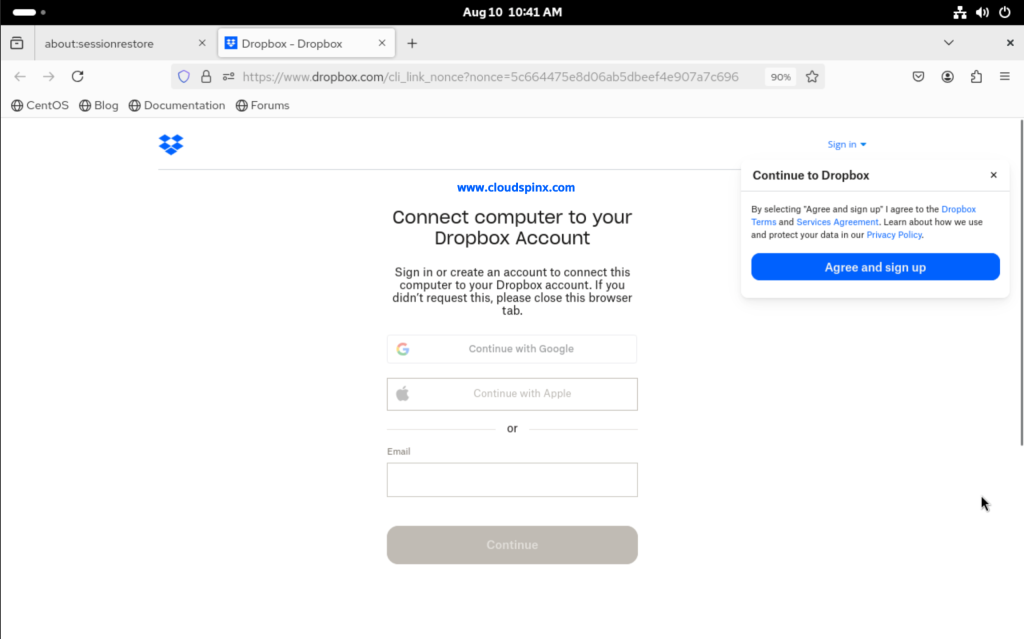The image size is (1024, 639).
Task: Open the Privacy Policy link
Action: coord(893,234)
